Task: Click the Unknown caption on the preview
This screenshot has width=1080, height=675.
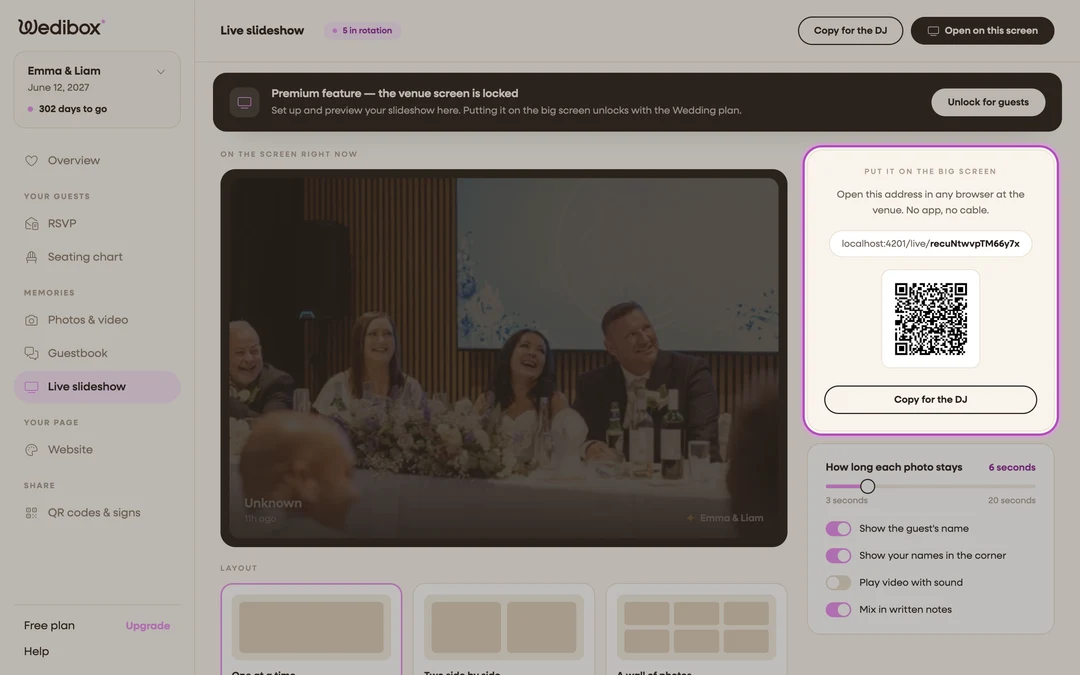Action: 273,503
